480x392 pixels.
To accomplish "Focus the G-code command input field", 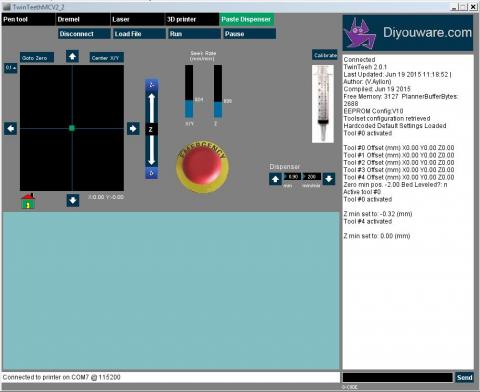I will pyautogui.click(x=398, y=377).
